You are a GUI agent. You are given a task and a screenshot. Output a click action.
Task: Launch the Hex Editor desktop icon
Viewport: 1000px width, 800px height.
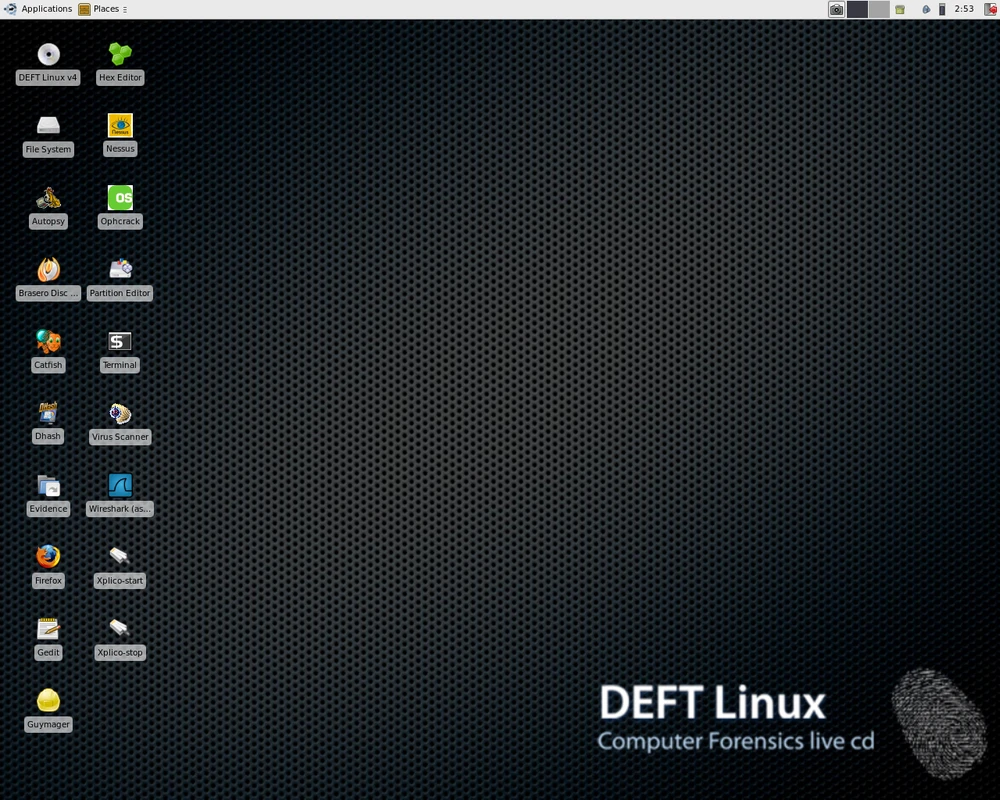[120, 54]
